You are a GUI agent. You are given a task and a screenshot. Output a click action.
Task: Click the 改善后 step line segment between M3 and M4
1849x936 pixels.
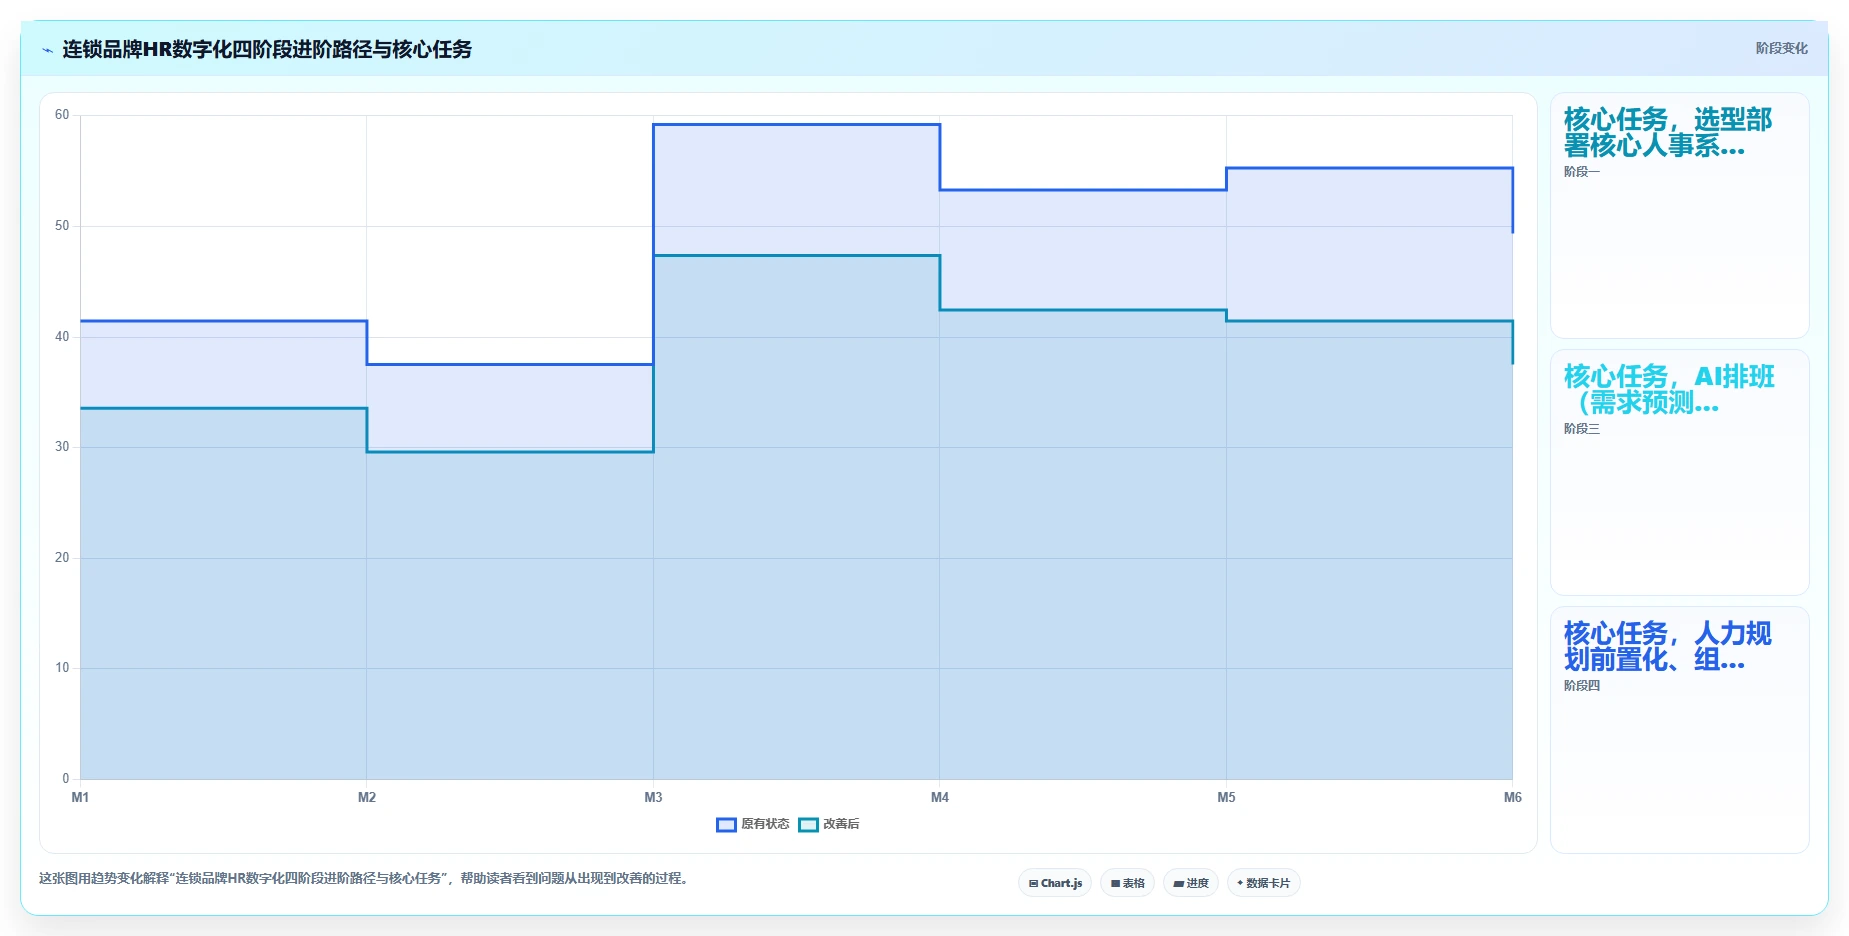pos(797,256)
